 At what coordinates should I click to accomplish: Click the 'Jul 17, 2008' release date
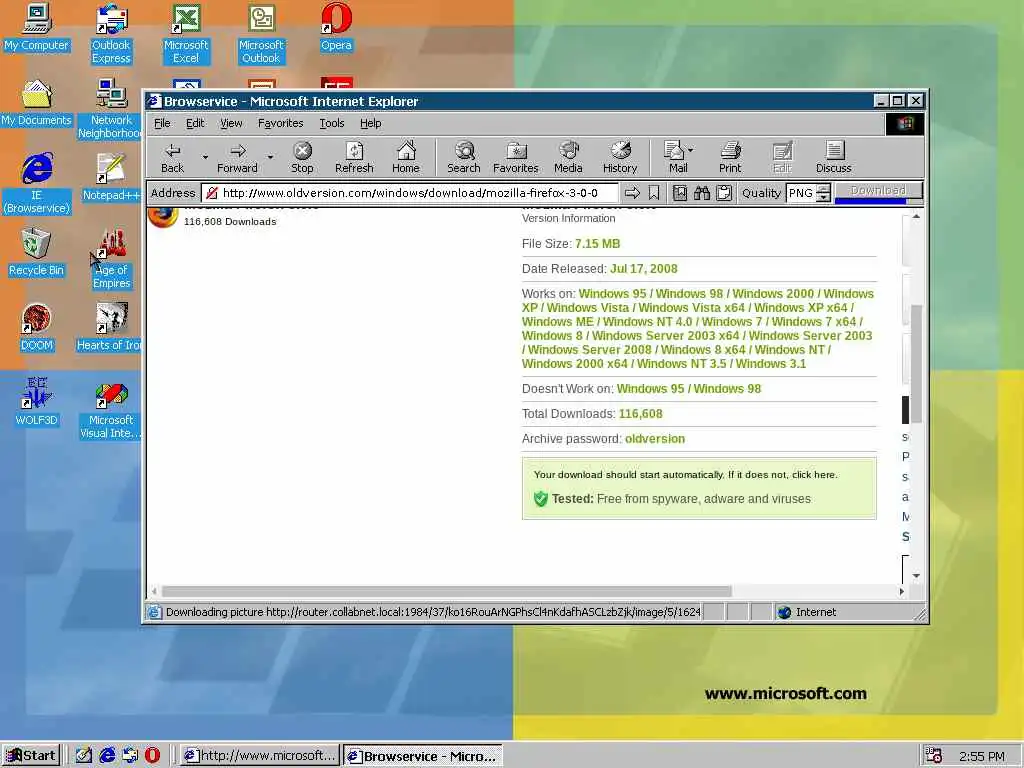click(x=644, y=269)
